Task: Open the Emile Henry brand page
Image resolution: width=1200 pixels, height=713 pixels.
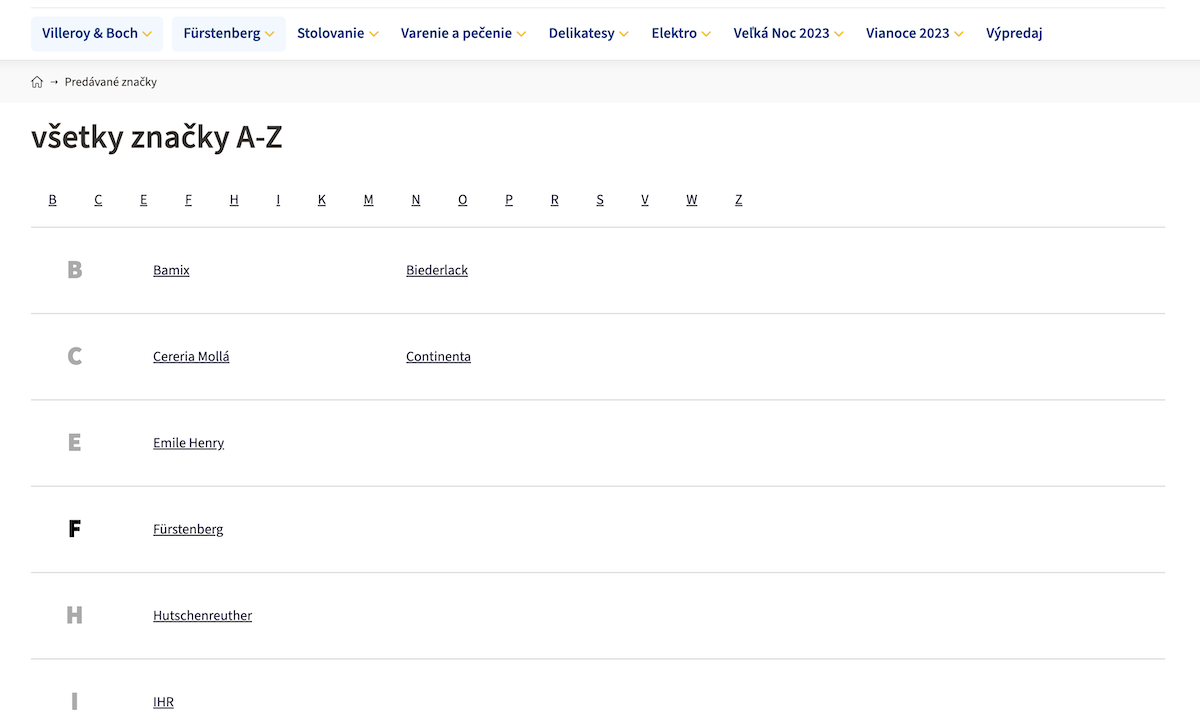Action: pos(188,443)
